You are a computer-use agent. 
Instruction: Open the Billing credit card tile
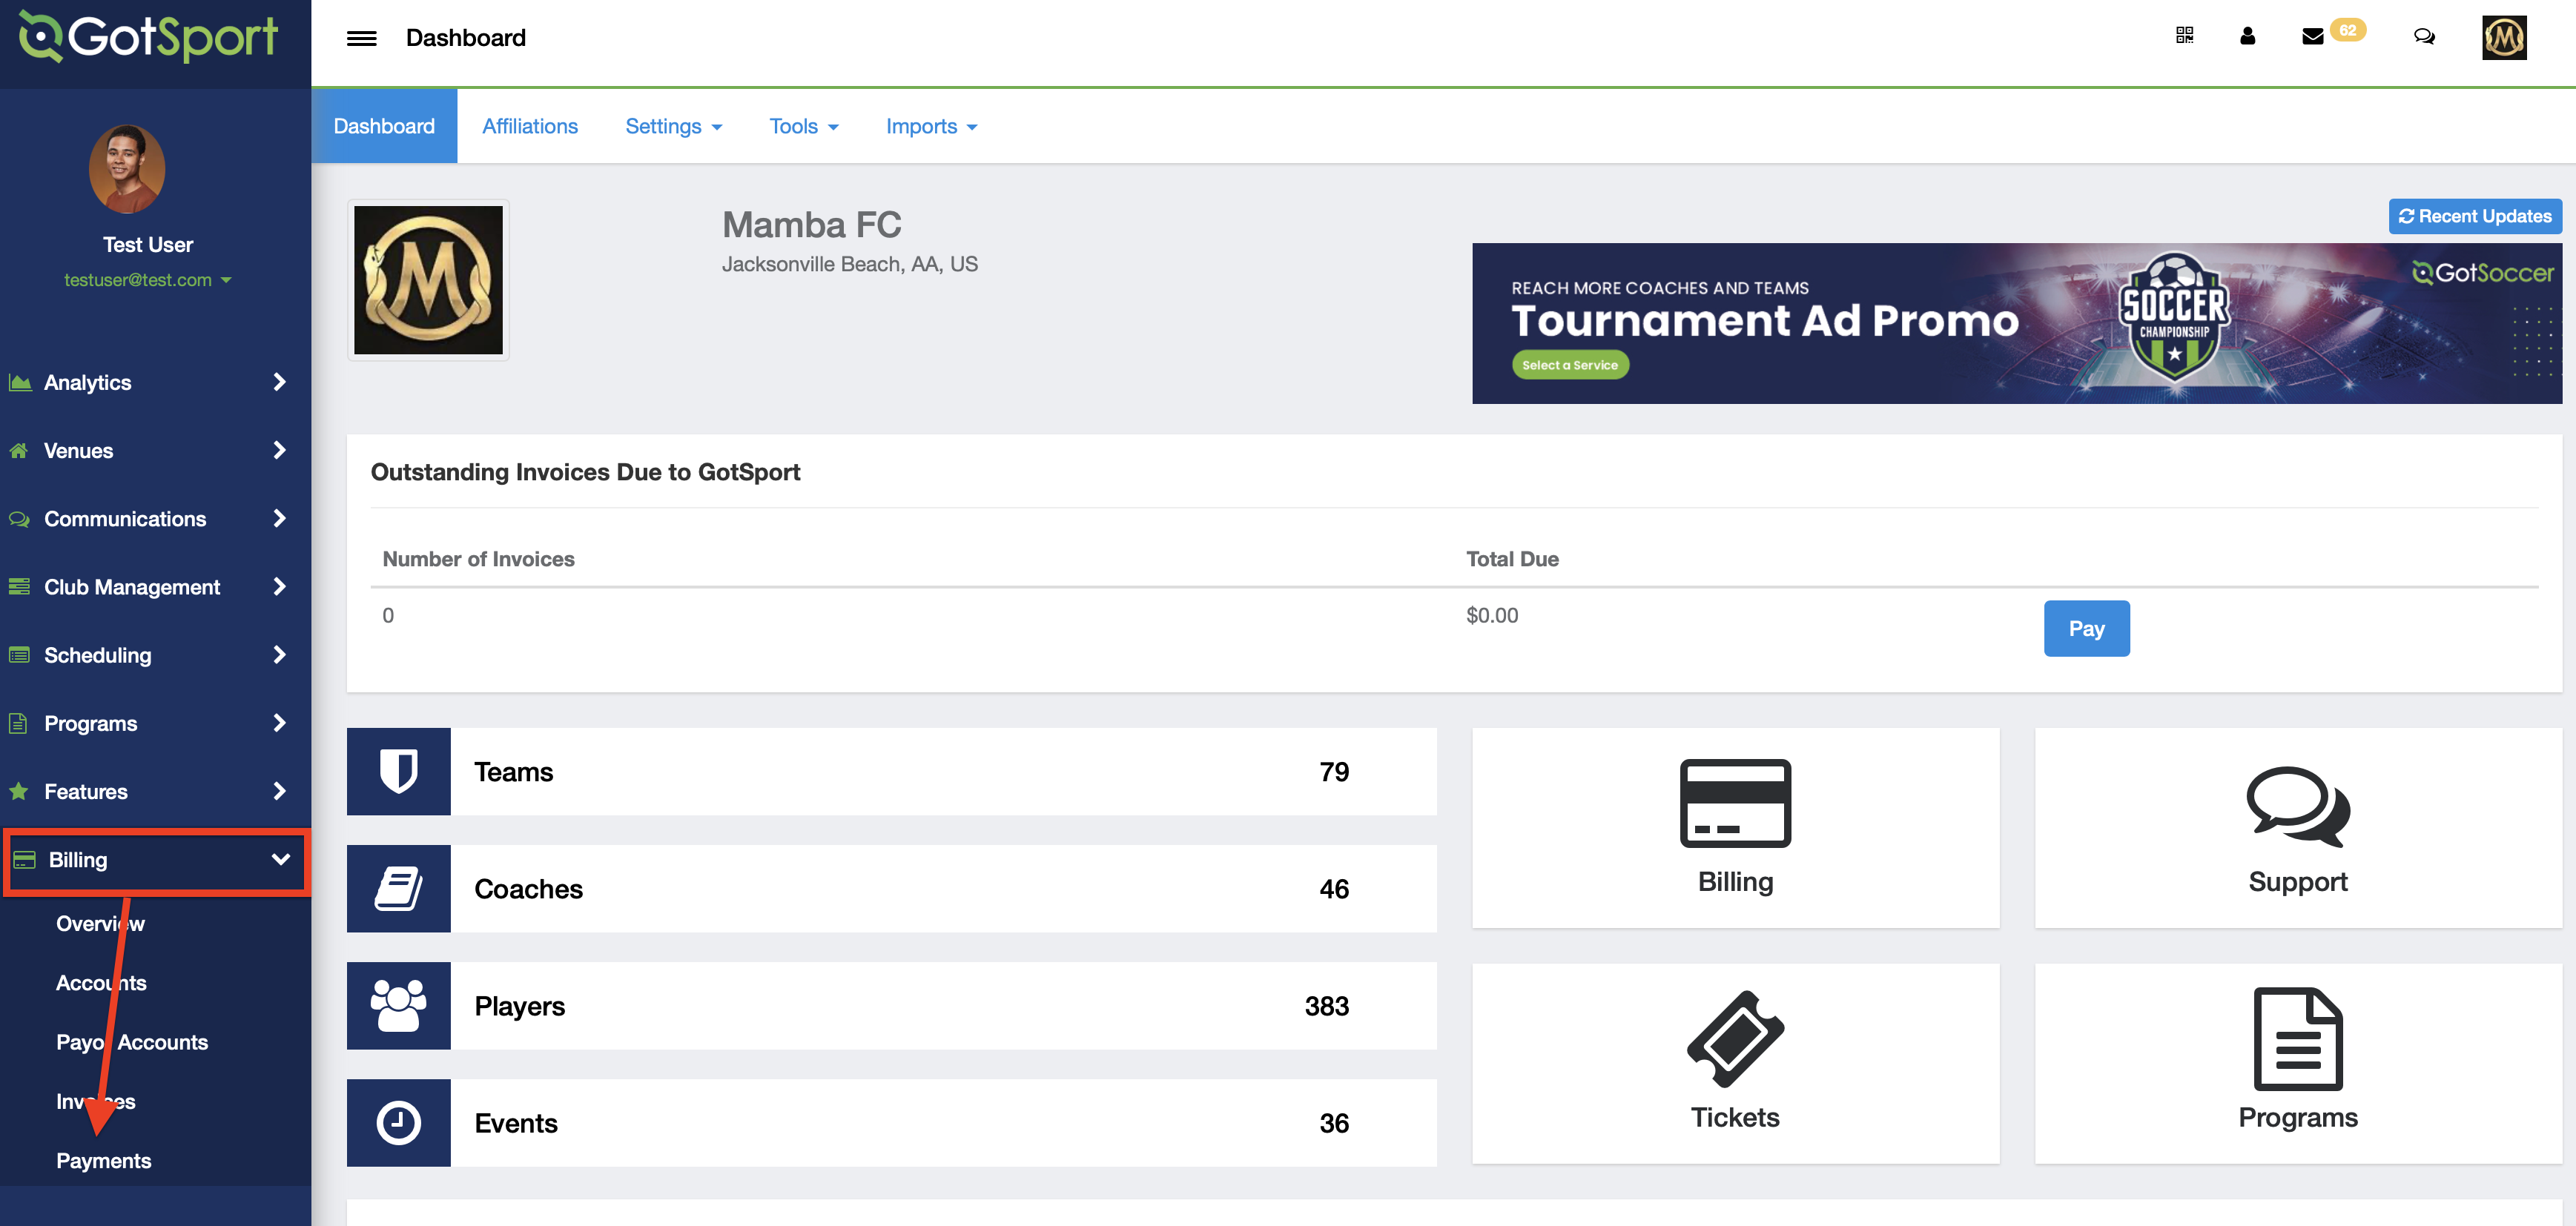(1735, 827)
